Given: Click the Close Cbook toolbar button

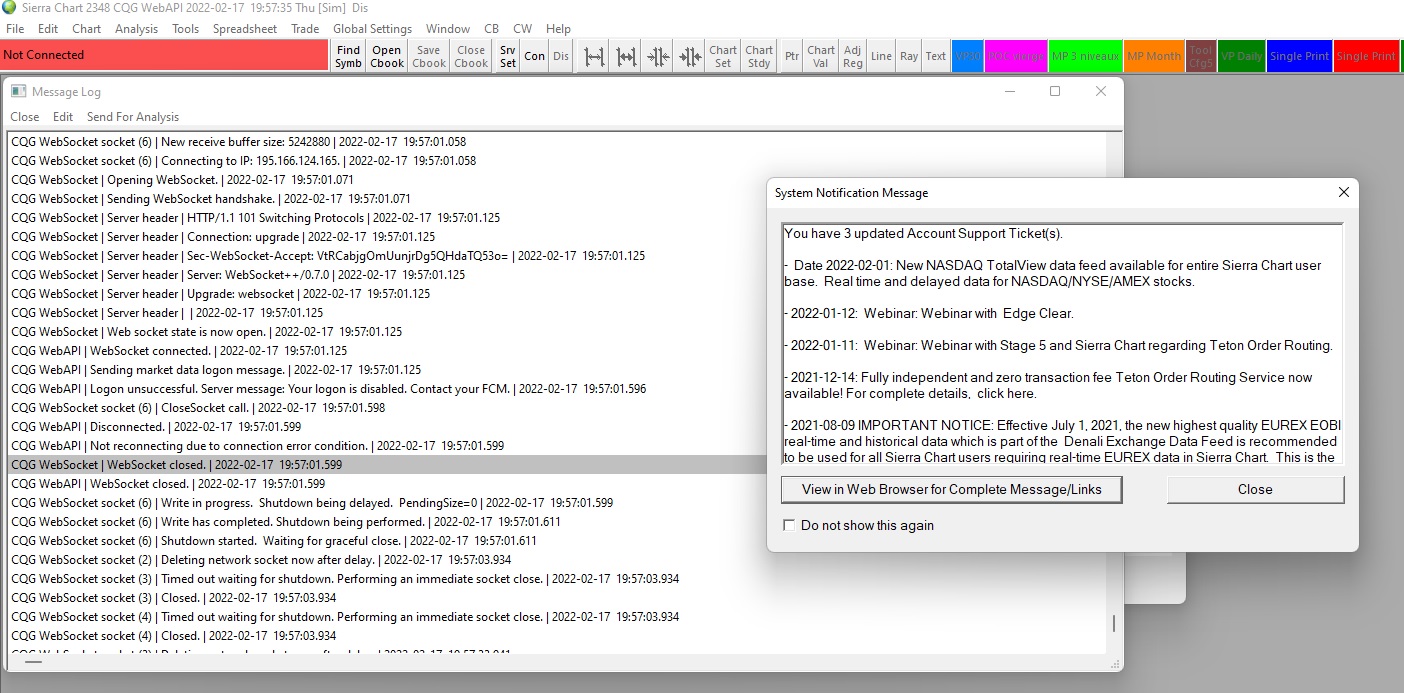Looking at the screenshot, I should 471,56.
